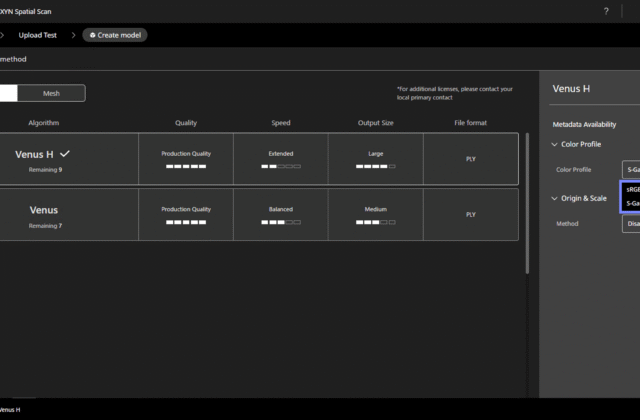The image size is (640, 420).
Task: Switch to the Mesh tab
Action: click(51, 93)
